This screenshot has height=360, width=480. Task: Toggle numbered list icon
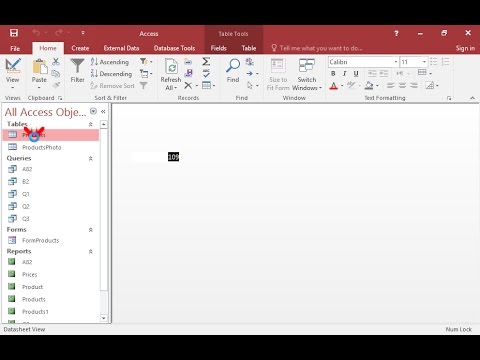click(x=446, y=62)
